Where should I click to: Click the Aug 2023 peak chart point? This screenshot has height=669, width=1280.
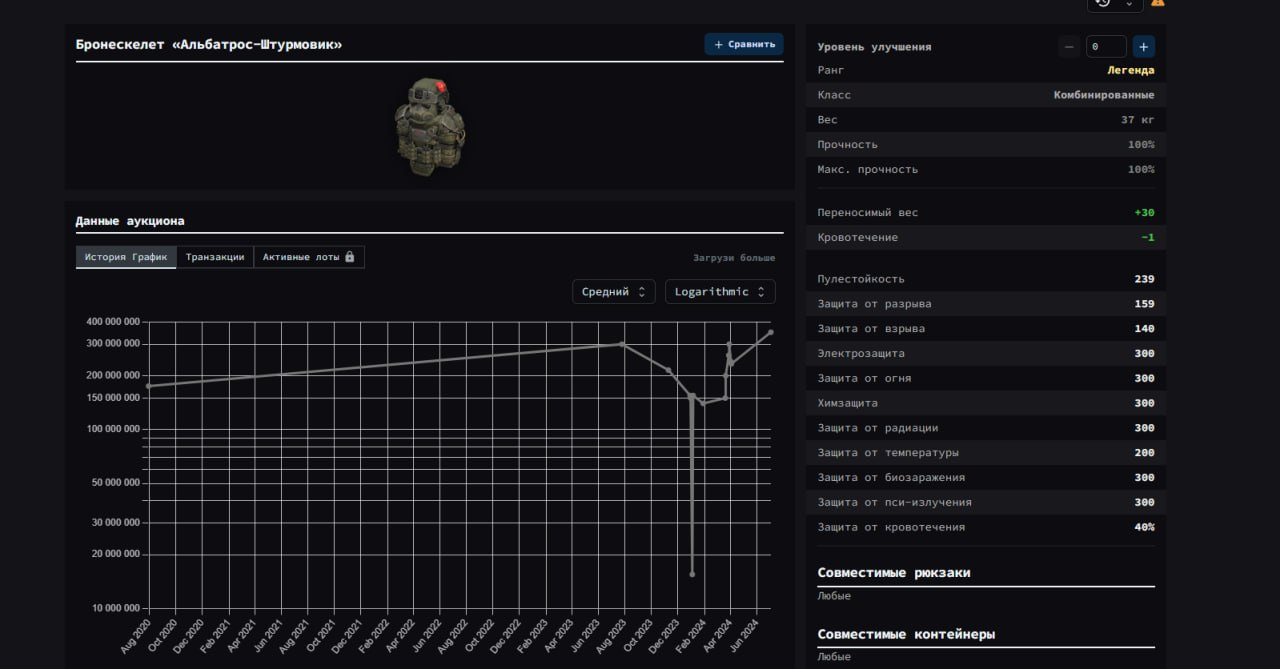[x=622, y=344]
